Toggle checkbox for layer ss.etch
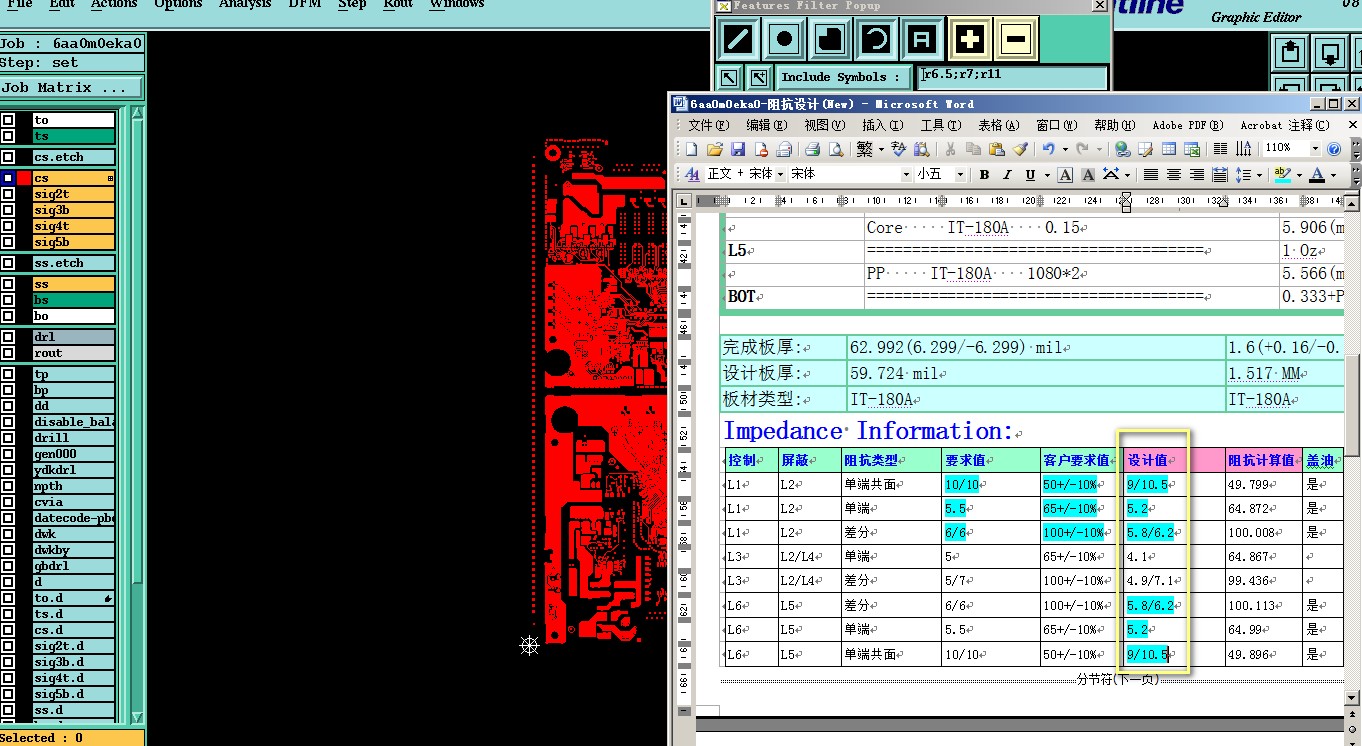The image size is (1362, 746). pyautogui.click(x=8, y=263)
